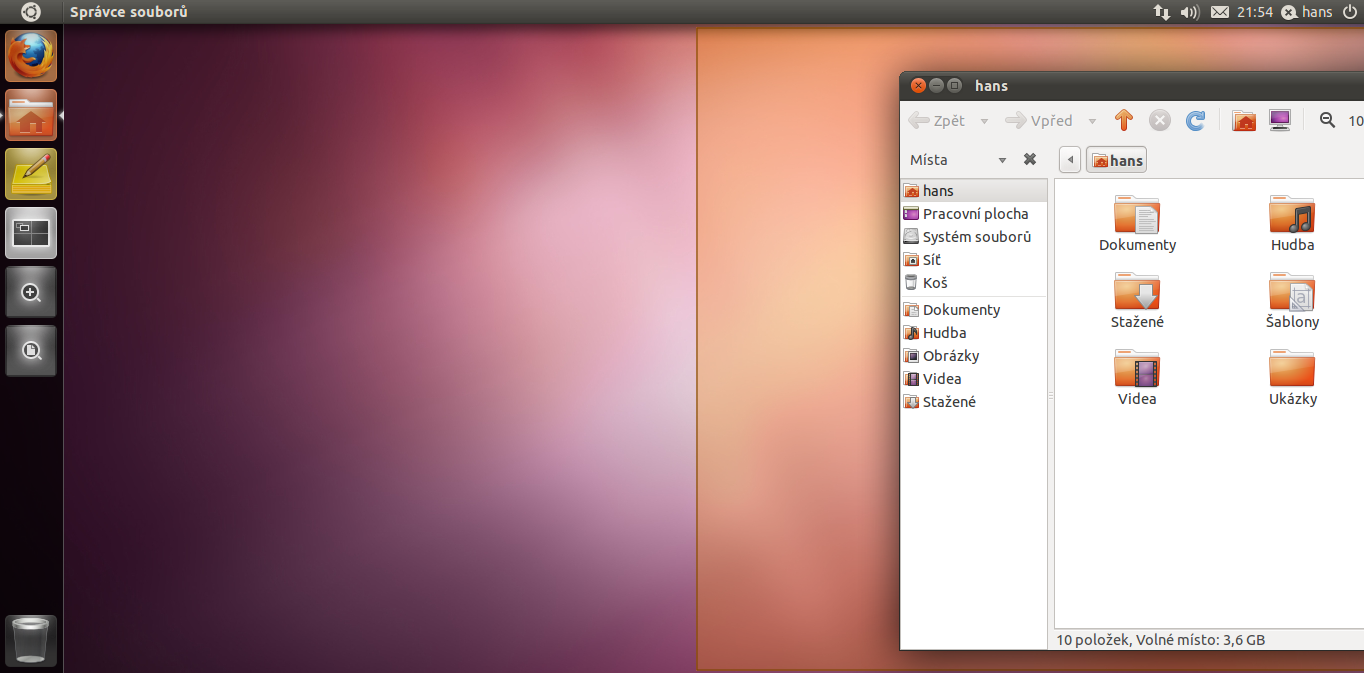The width and height of the screenshot is (1364, 673).
Task: Open the power session menu icon
Action: click(1349, 12)
